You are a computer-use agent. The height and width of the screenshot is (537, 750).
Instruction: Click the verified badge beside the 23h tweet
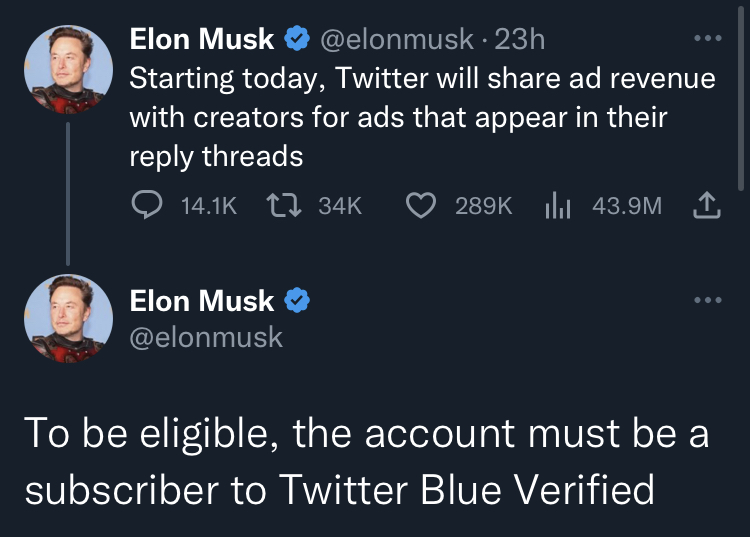297,39
